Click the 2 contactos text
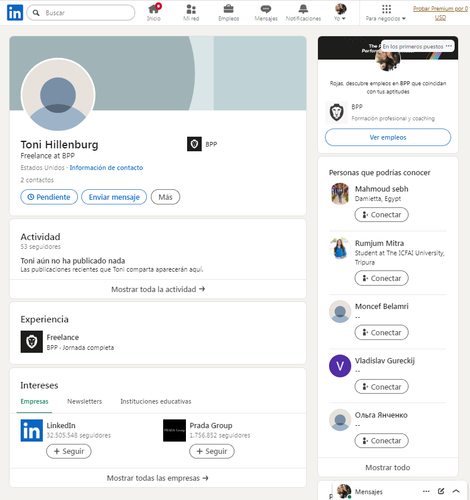This screenshot has height=500, width=470. [37, 180]
